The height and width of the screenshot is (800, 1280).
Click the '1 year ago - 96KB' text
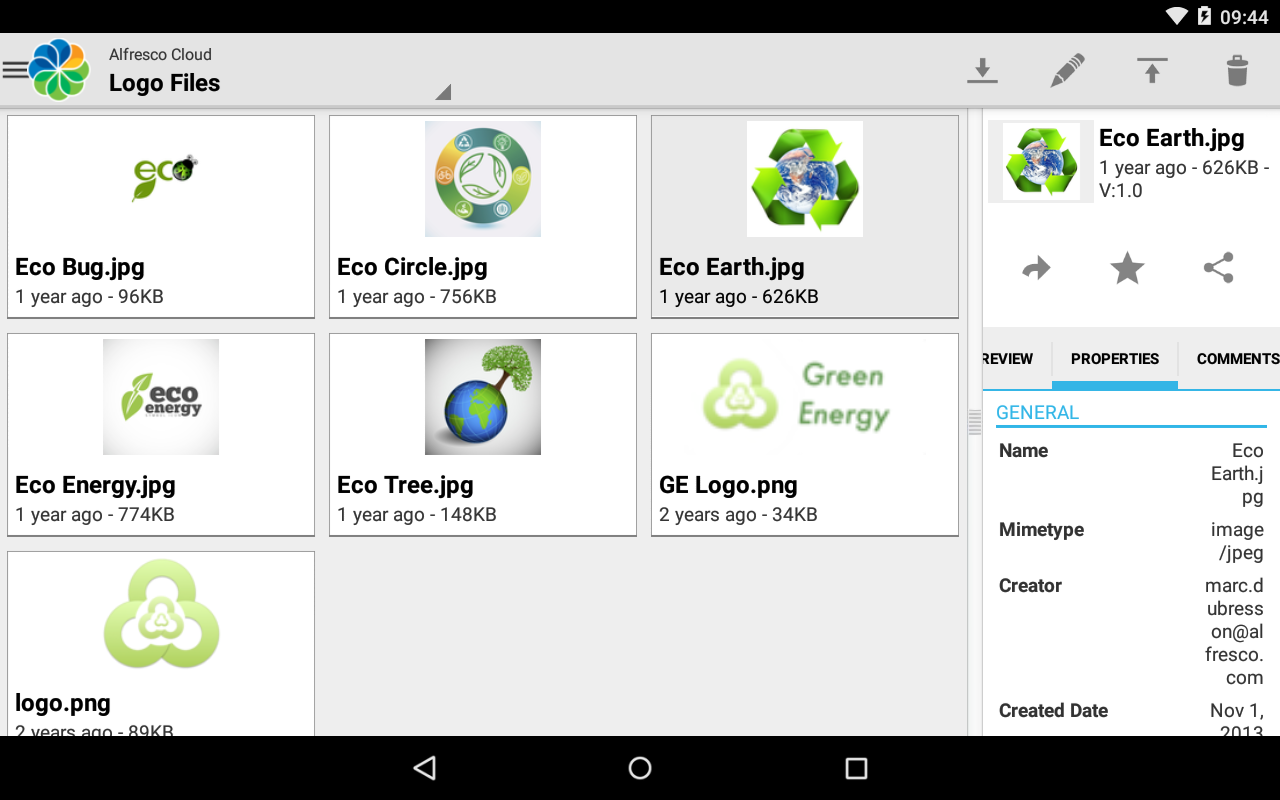pos(89,297)
